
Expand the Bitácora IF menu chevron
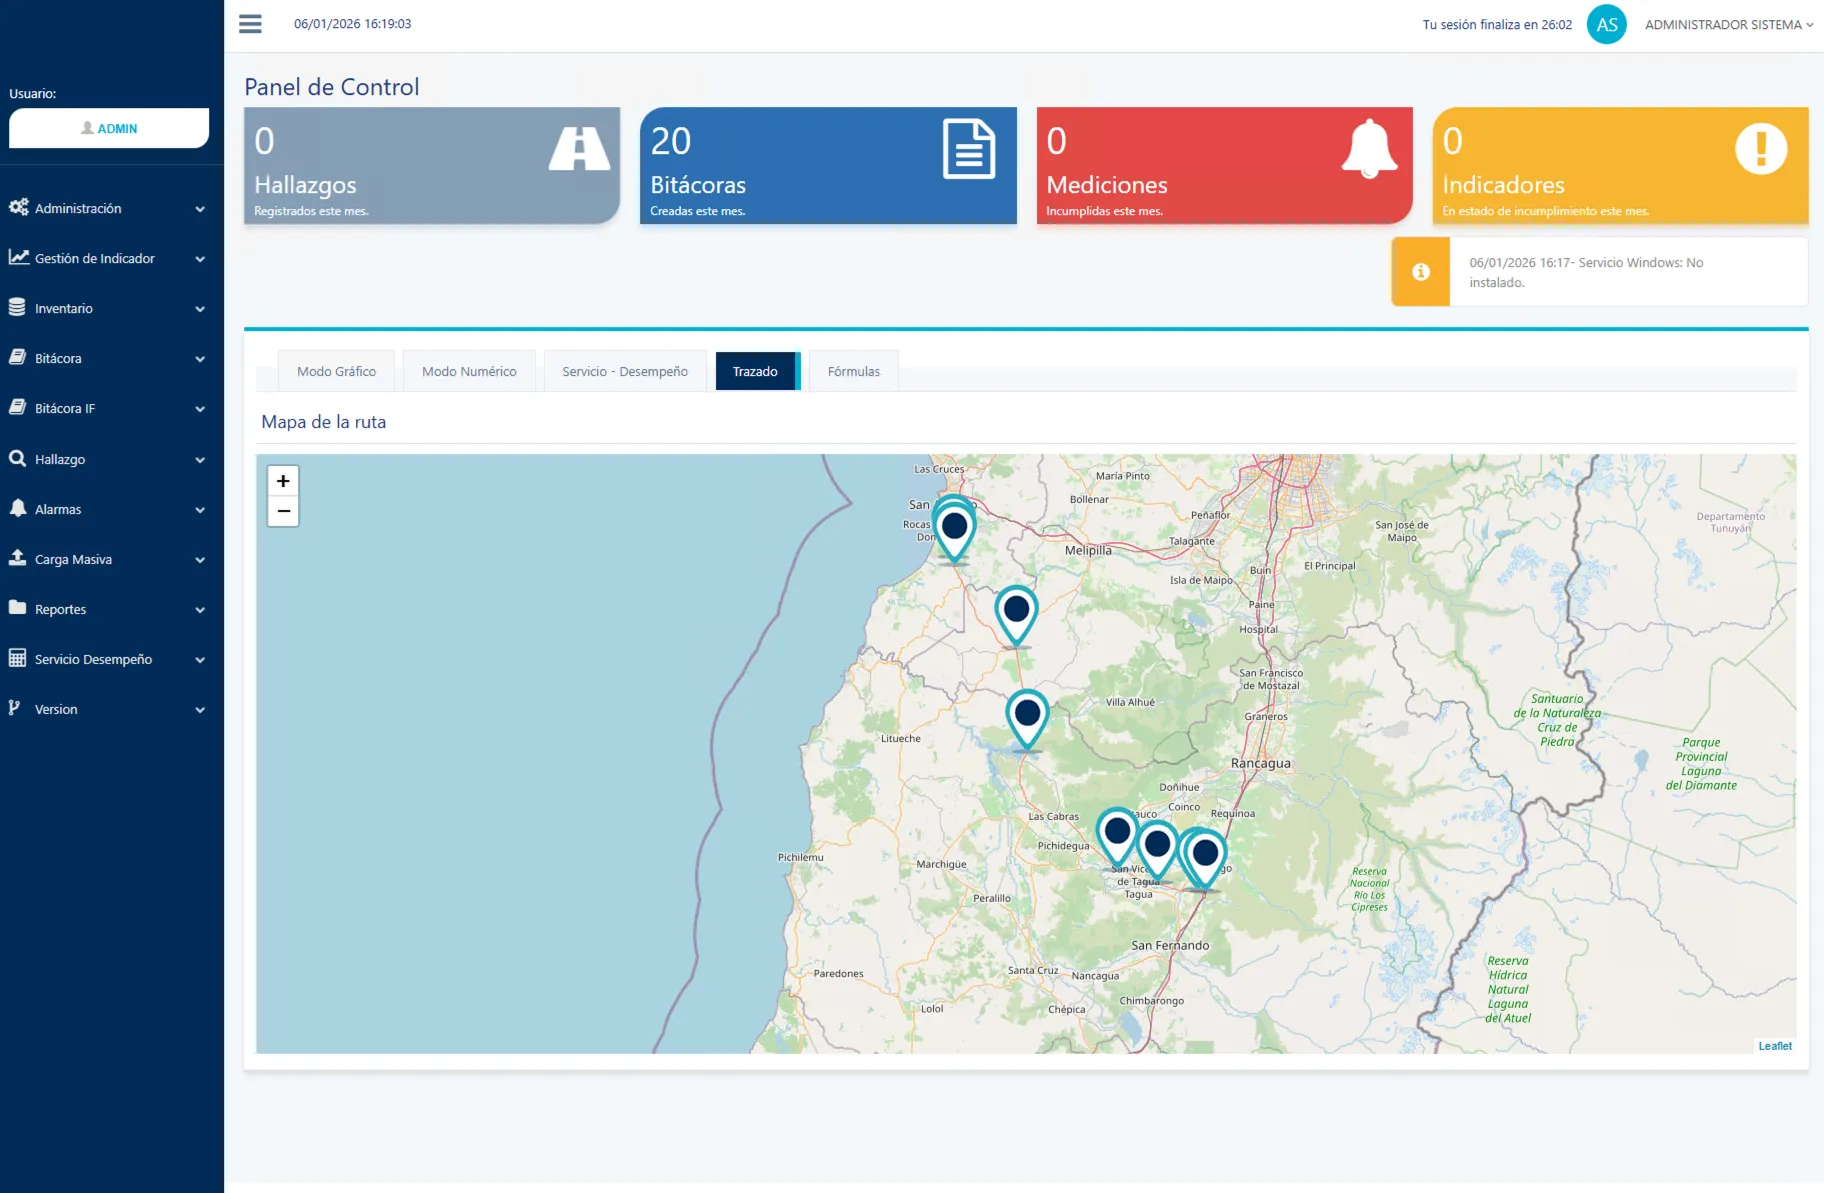200,409
